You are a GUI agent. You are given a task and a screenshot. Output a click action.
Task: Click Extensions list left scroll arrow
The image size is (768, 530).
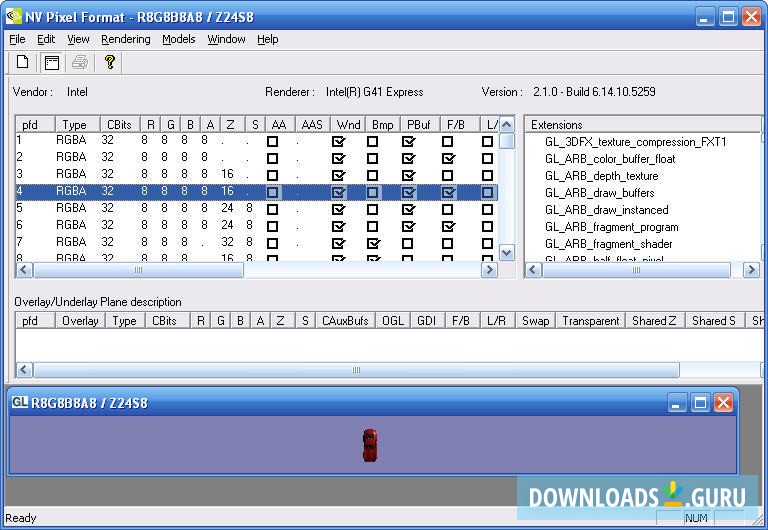pos(534,270)
